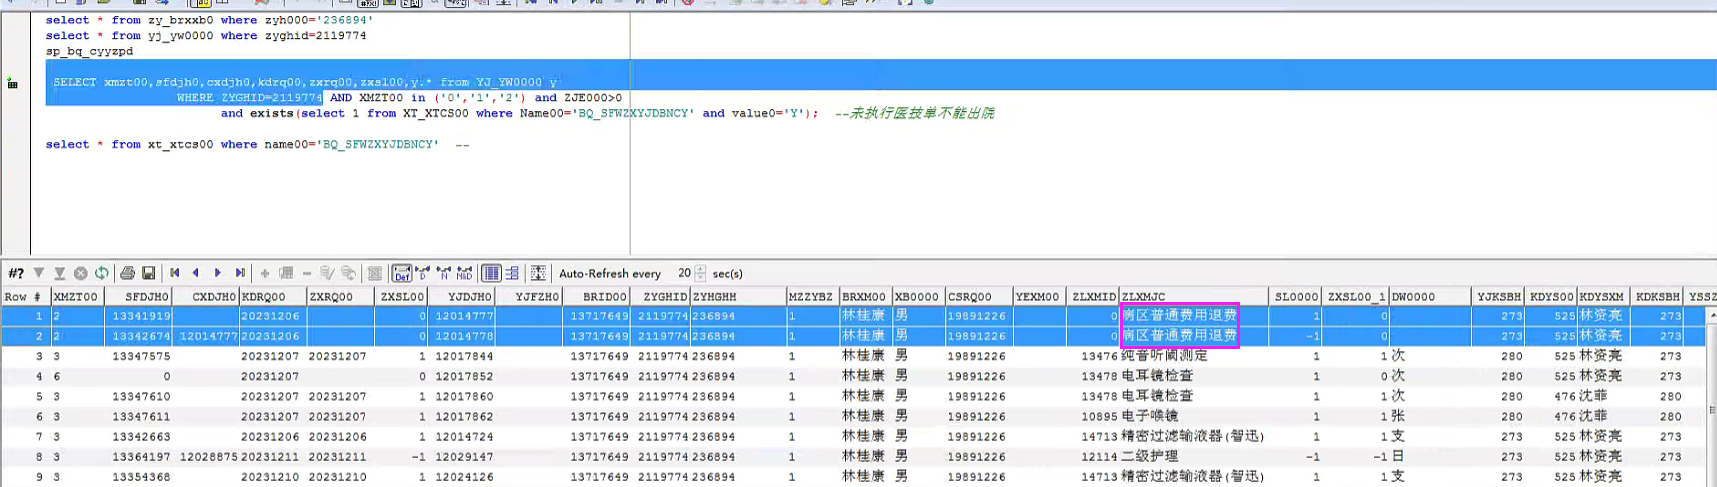
Task: Select the N&D display mode icon
Action: tap(464, 273)
